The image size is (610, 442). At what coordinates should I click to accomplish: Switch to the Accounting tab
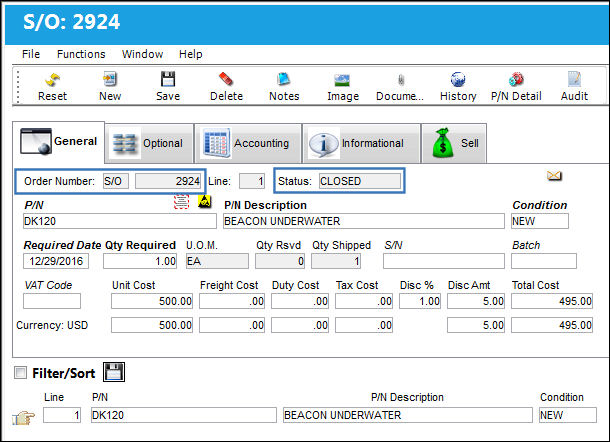coord(248,143)
